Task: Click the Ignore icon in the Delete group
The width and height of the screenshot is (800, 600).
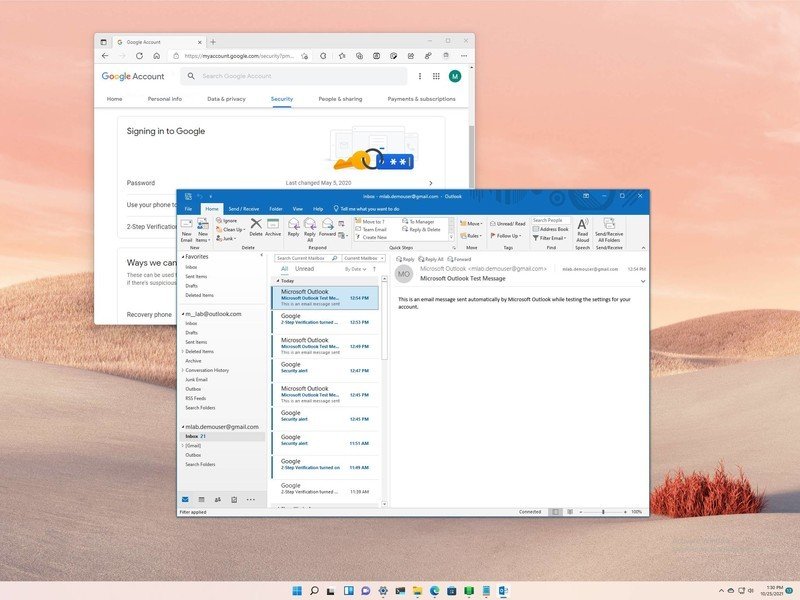Action: 227,220
